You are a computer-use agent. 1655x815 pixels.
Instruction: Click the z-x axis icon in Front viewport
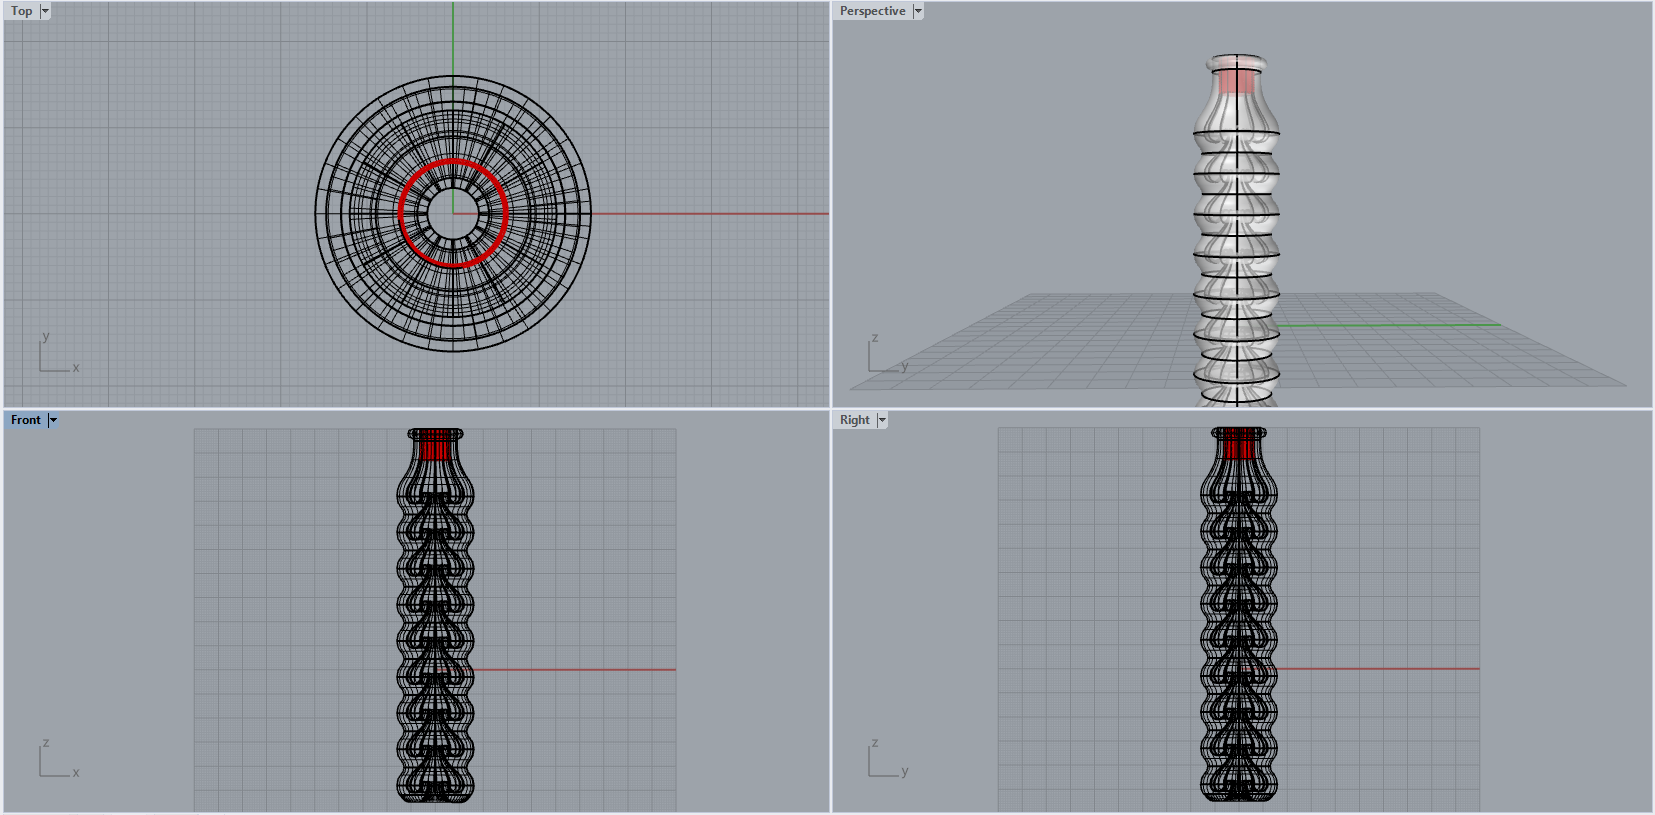tap(58, 759)
